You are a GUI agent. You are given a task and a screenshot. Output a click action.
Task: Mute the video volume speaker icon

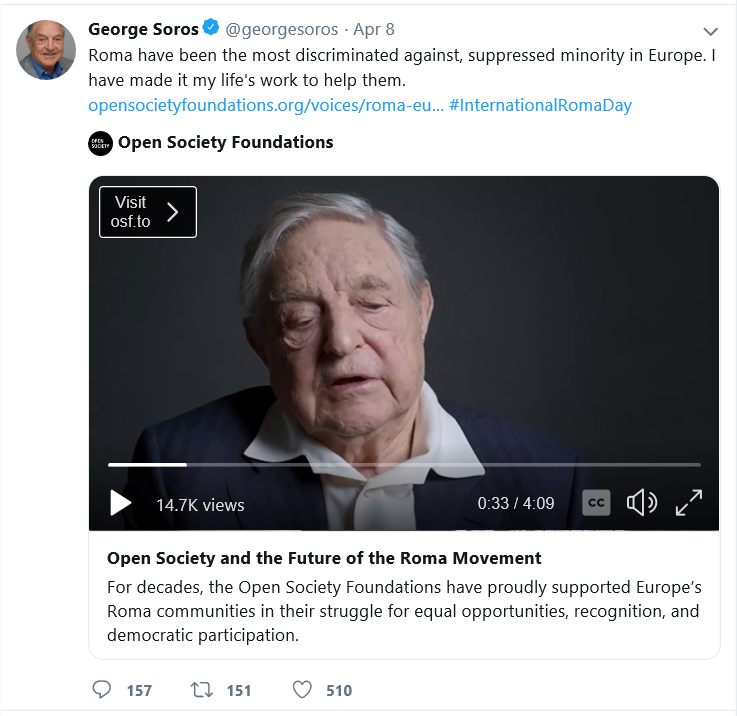pos(641,503)
